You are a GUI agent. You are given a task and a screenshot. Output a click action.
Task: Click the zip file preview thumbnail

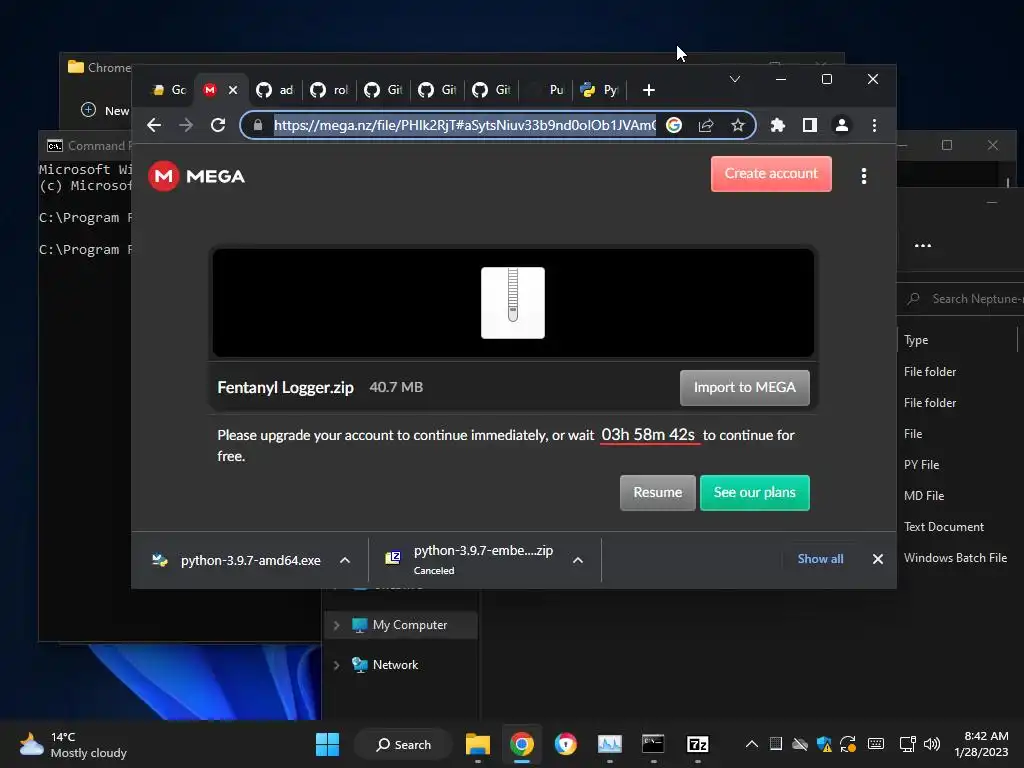[513, 302]
